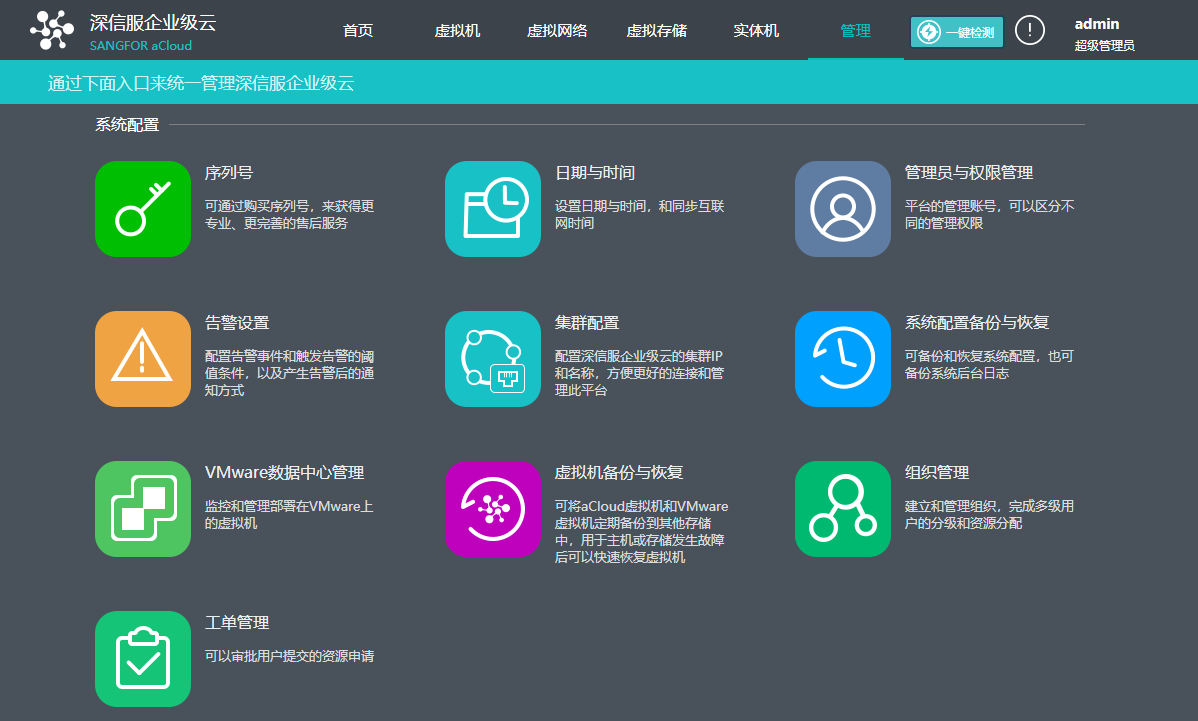Go to the 首页 tab
The width and height of the screenshot is (1198, 721).
(x=358, y=31)
